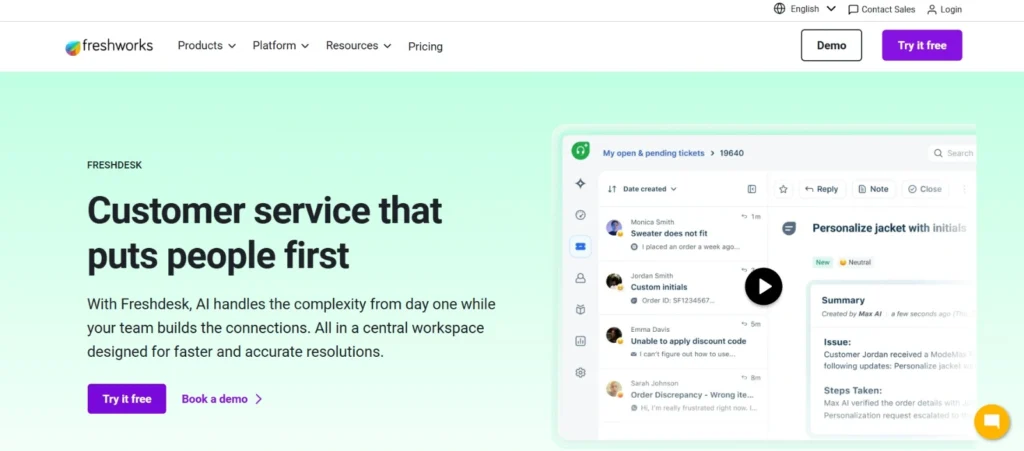1024x451 pixels.
Task: Click the ticket message icon beside title
Action: click(789, 228)
